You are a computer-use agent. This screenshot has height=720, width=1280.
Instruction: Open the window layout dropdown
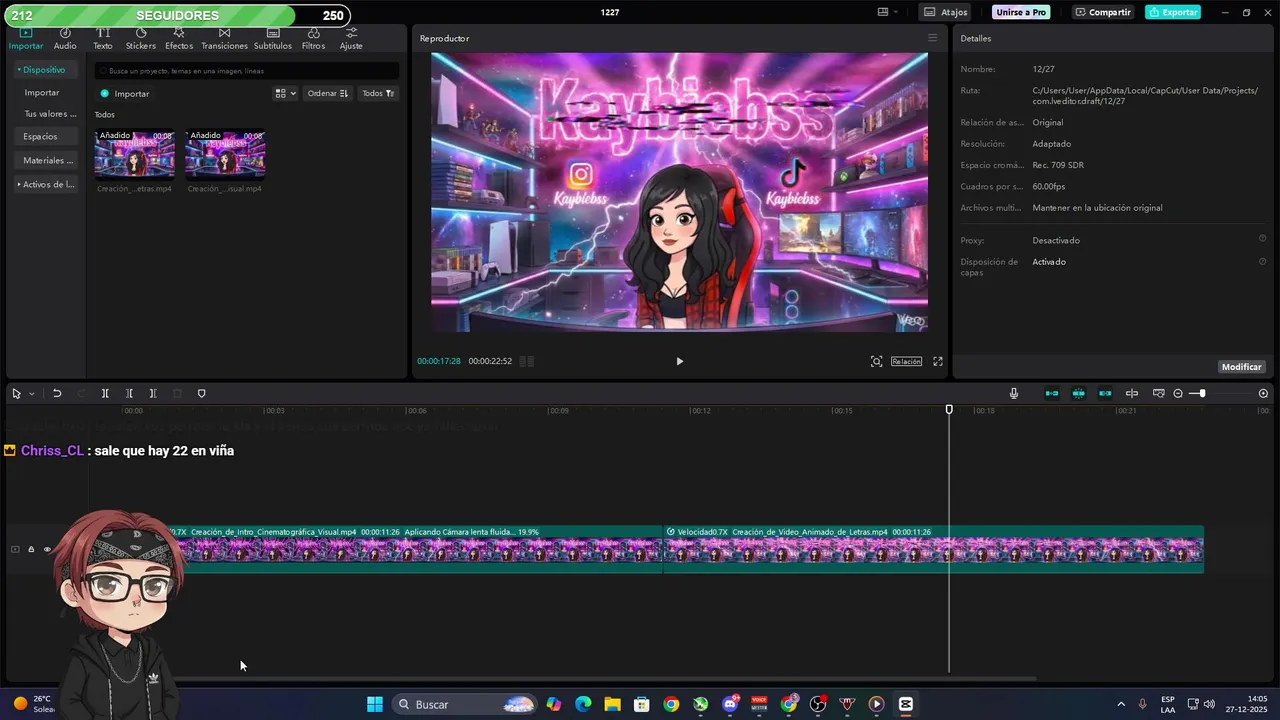tap(887, 12)
